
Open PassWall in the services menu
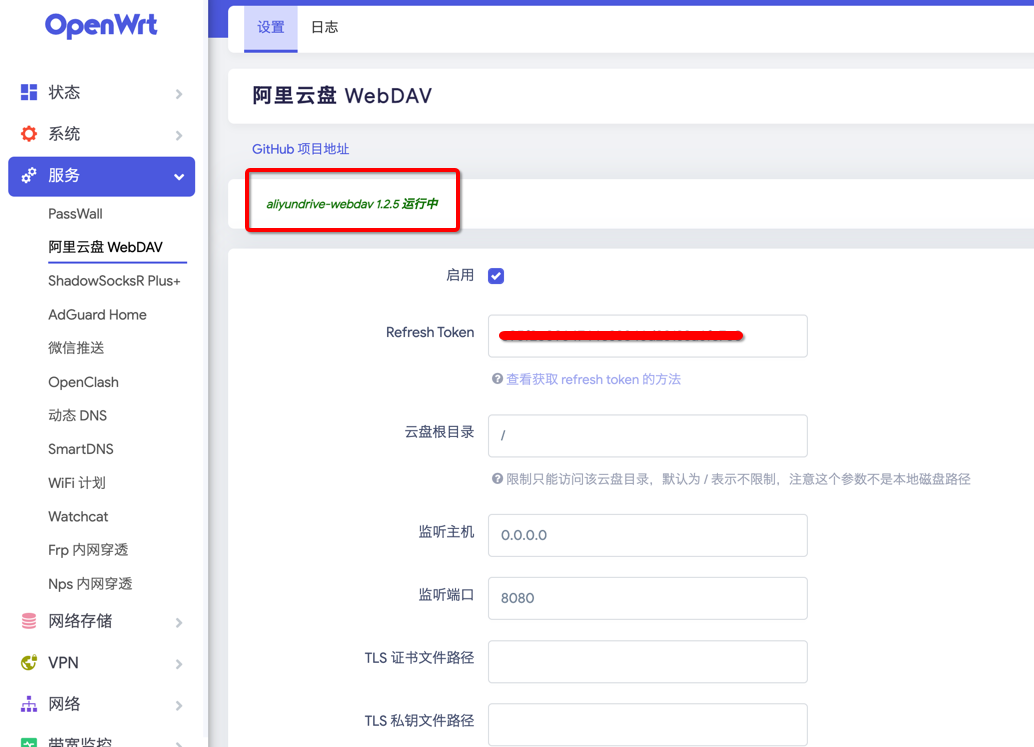tap(75, 214)
